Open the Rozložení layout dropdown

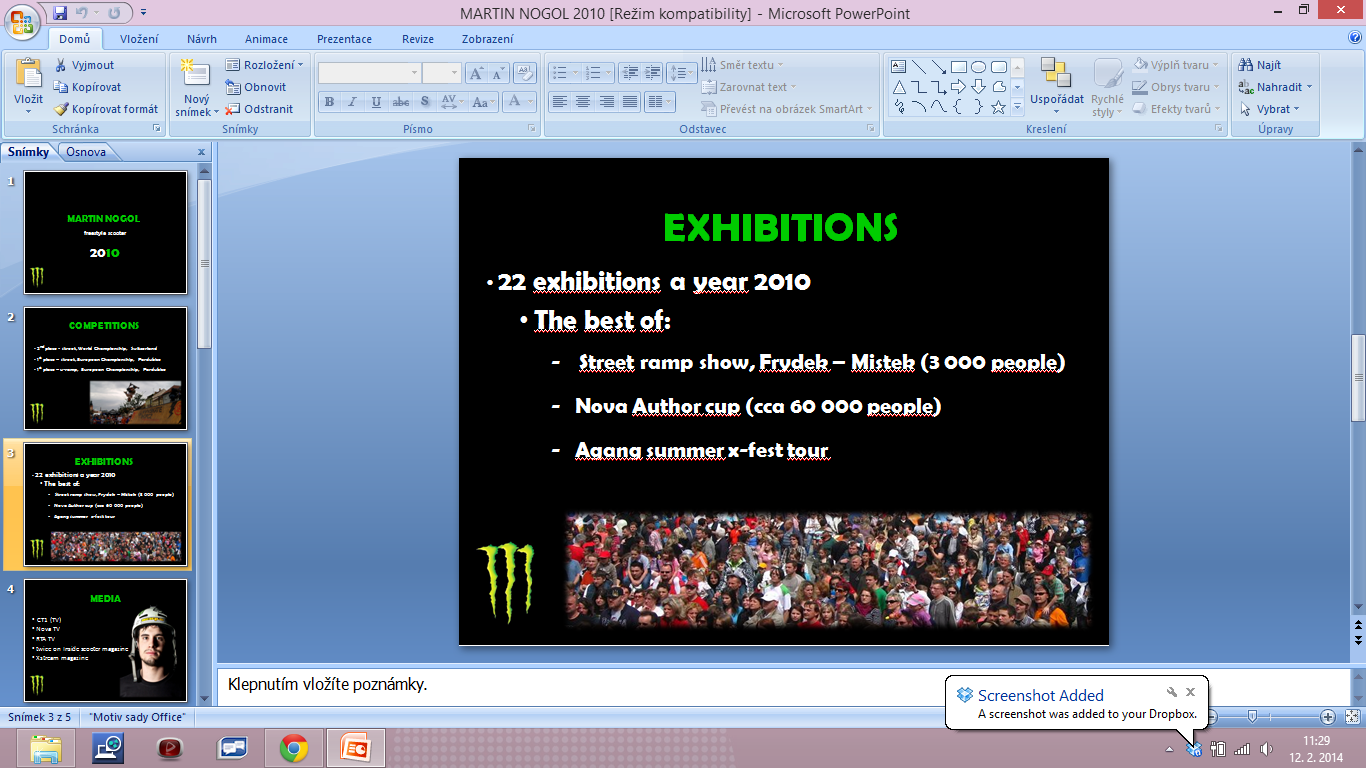click(265, 65)
